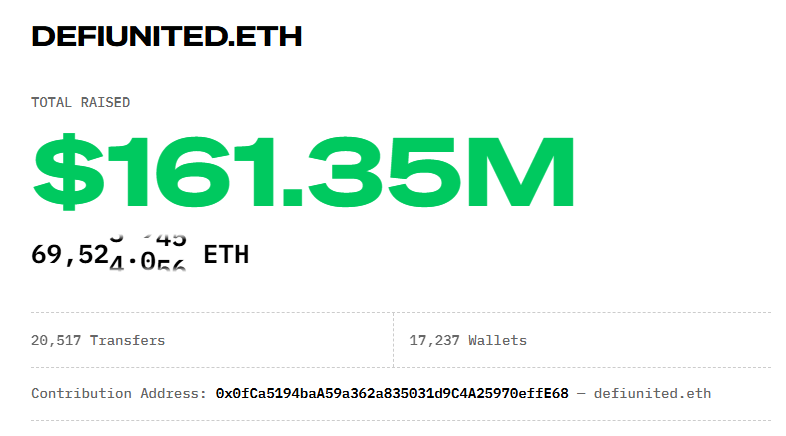Click the TOTAL RAISED label
The image size is (786, 436).
click(80, 102)
